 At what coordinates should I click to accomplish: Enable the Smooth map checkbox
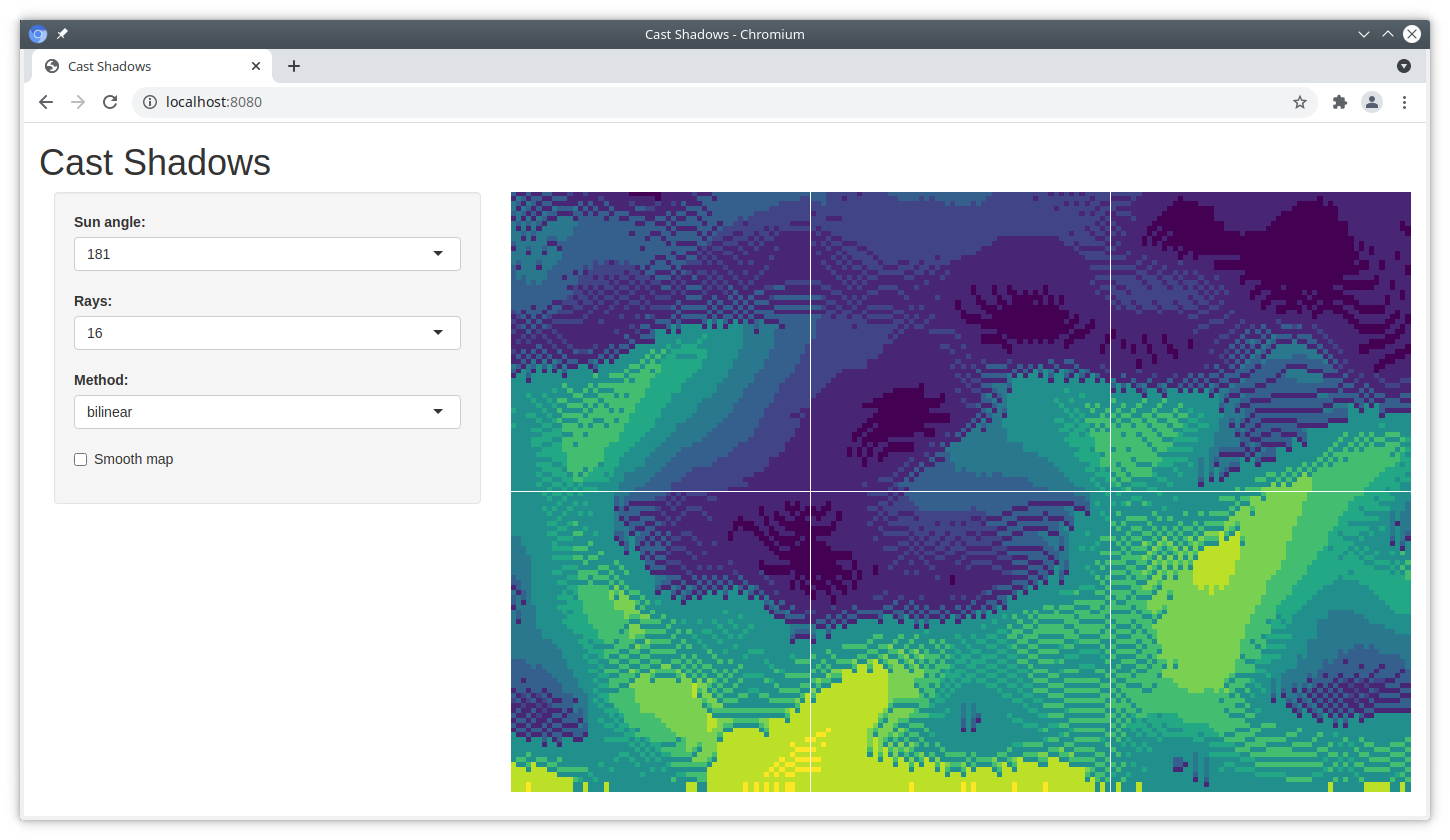81,460
